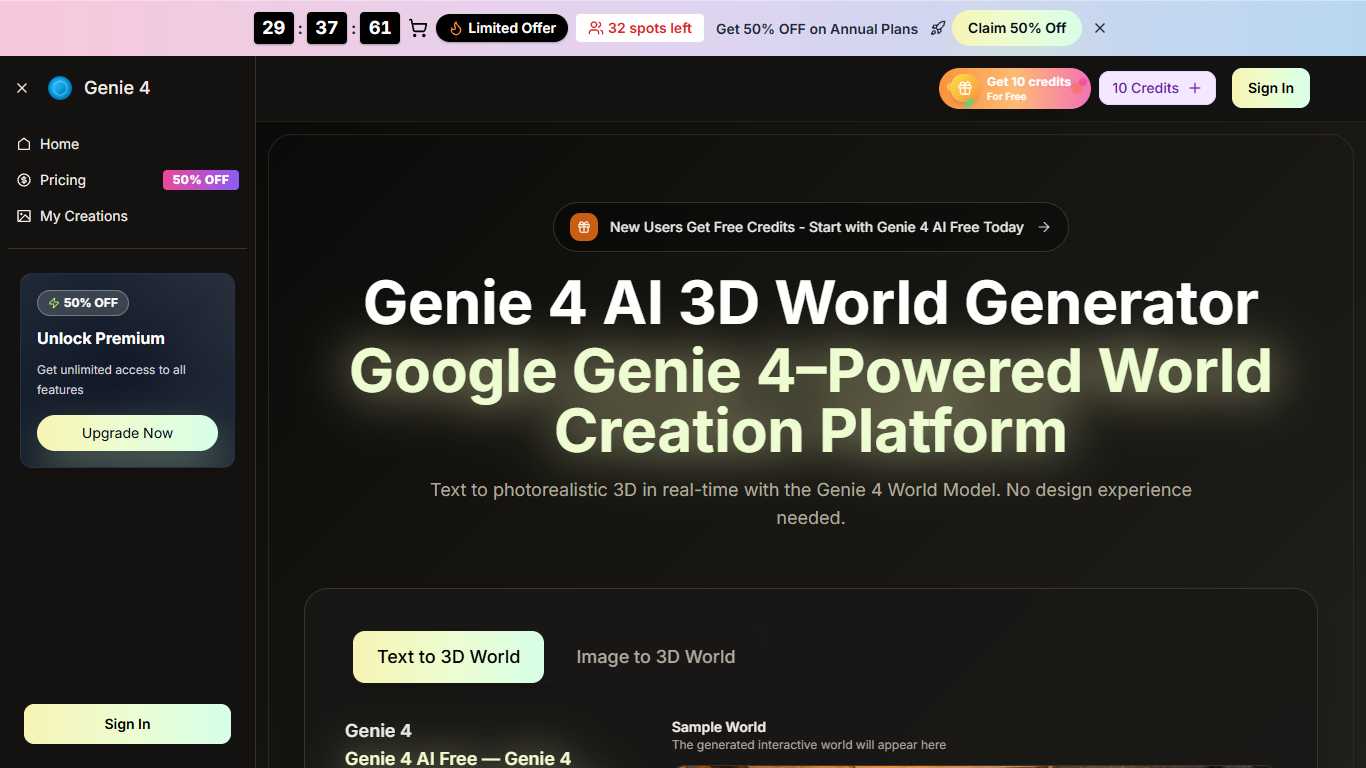This screenshot has height=768, width=1366.
Task: Click the dollar icon next to Pricing
Action: (22, 180)
